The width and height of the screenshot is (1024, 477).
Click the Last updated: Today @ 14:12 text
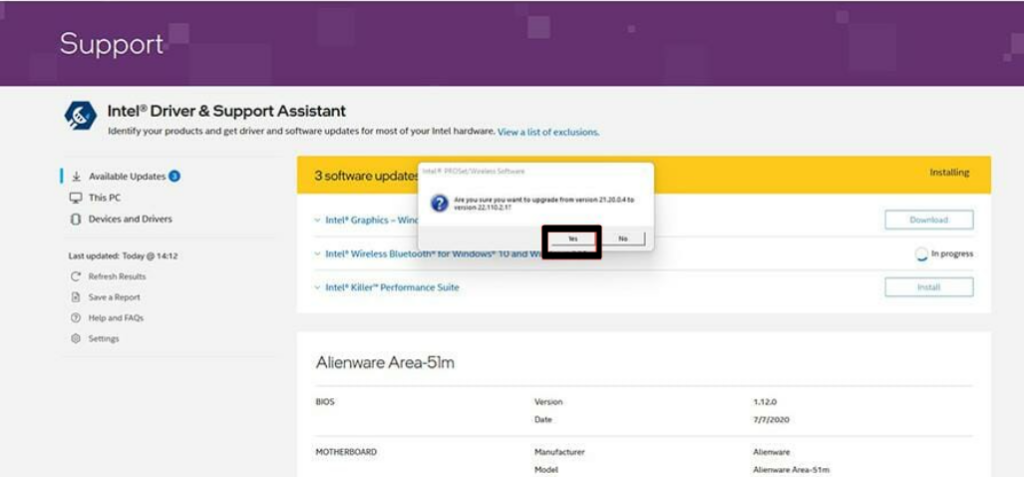(123, 256)
